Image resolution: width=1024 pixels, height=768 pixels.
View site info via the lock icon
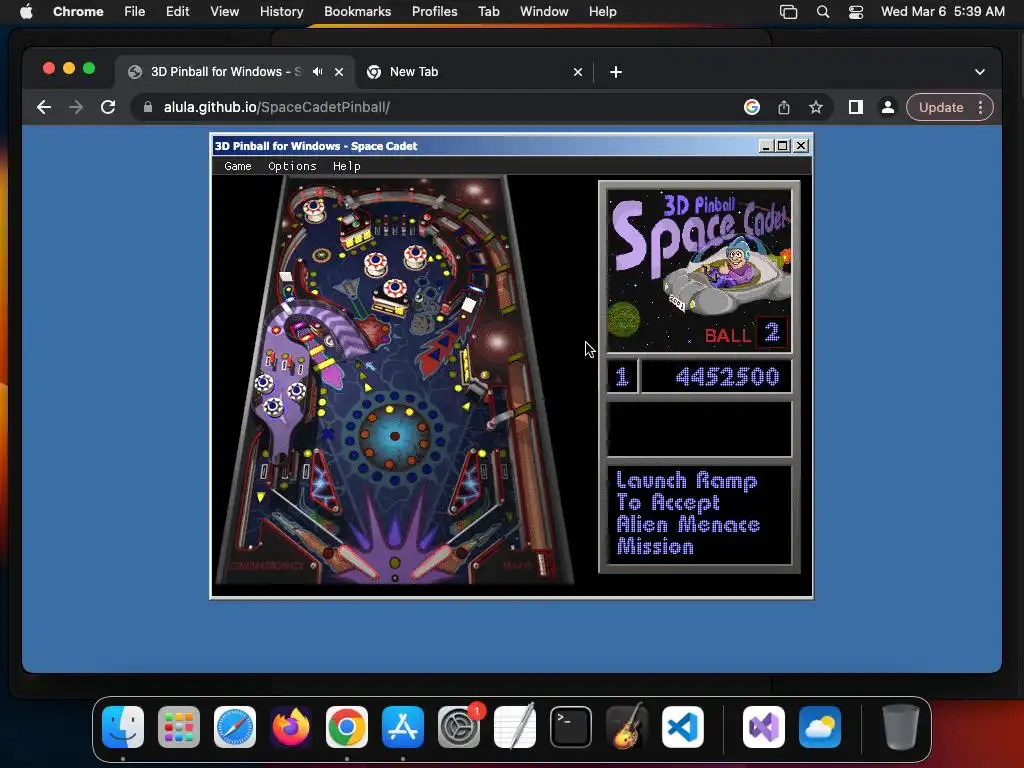[148, 107]
